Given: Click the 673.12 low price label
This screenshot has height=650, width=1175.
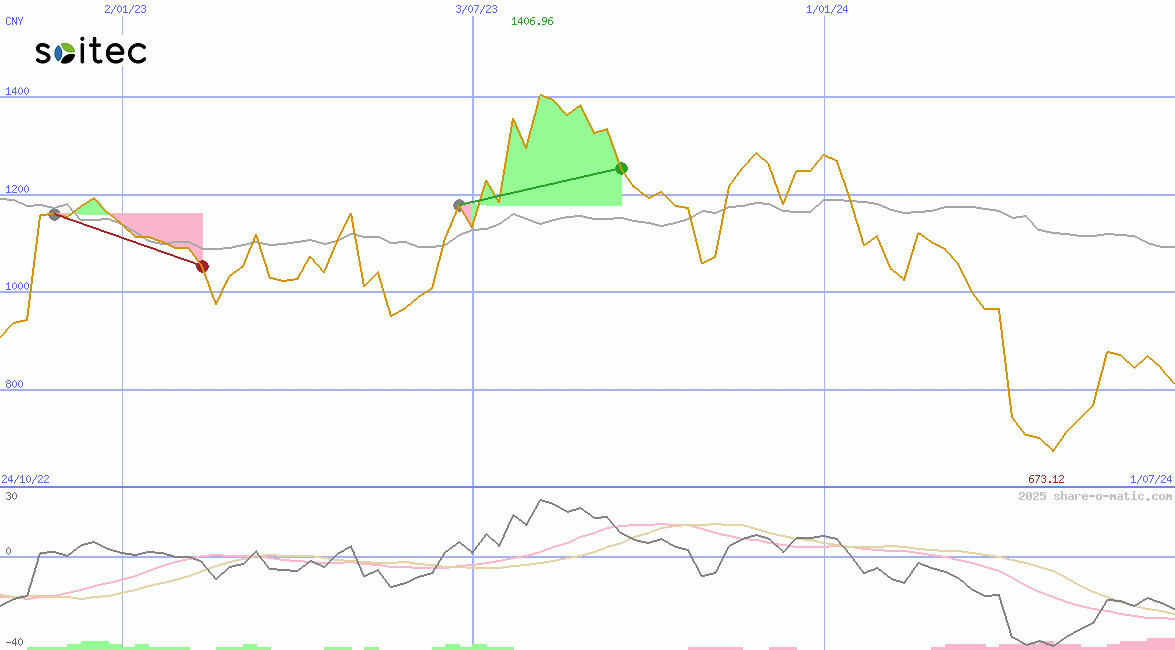Looking at the screenshot, I should 1046,479.
